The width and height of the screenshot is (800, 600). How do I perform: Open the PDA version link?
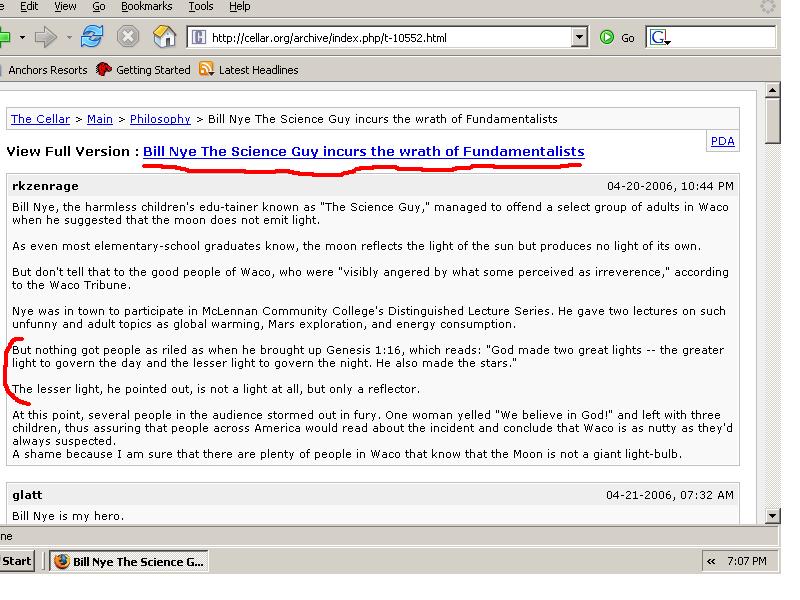coord(722,141)
